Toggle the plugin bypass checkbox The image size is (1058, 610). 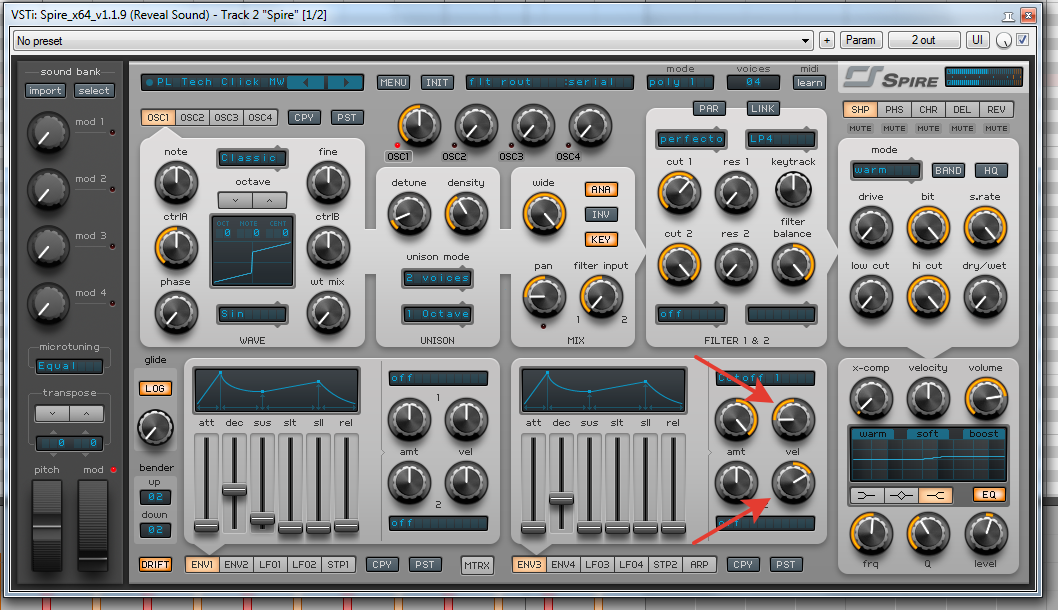[1023, 40]
